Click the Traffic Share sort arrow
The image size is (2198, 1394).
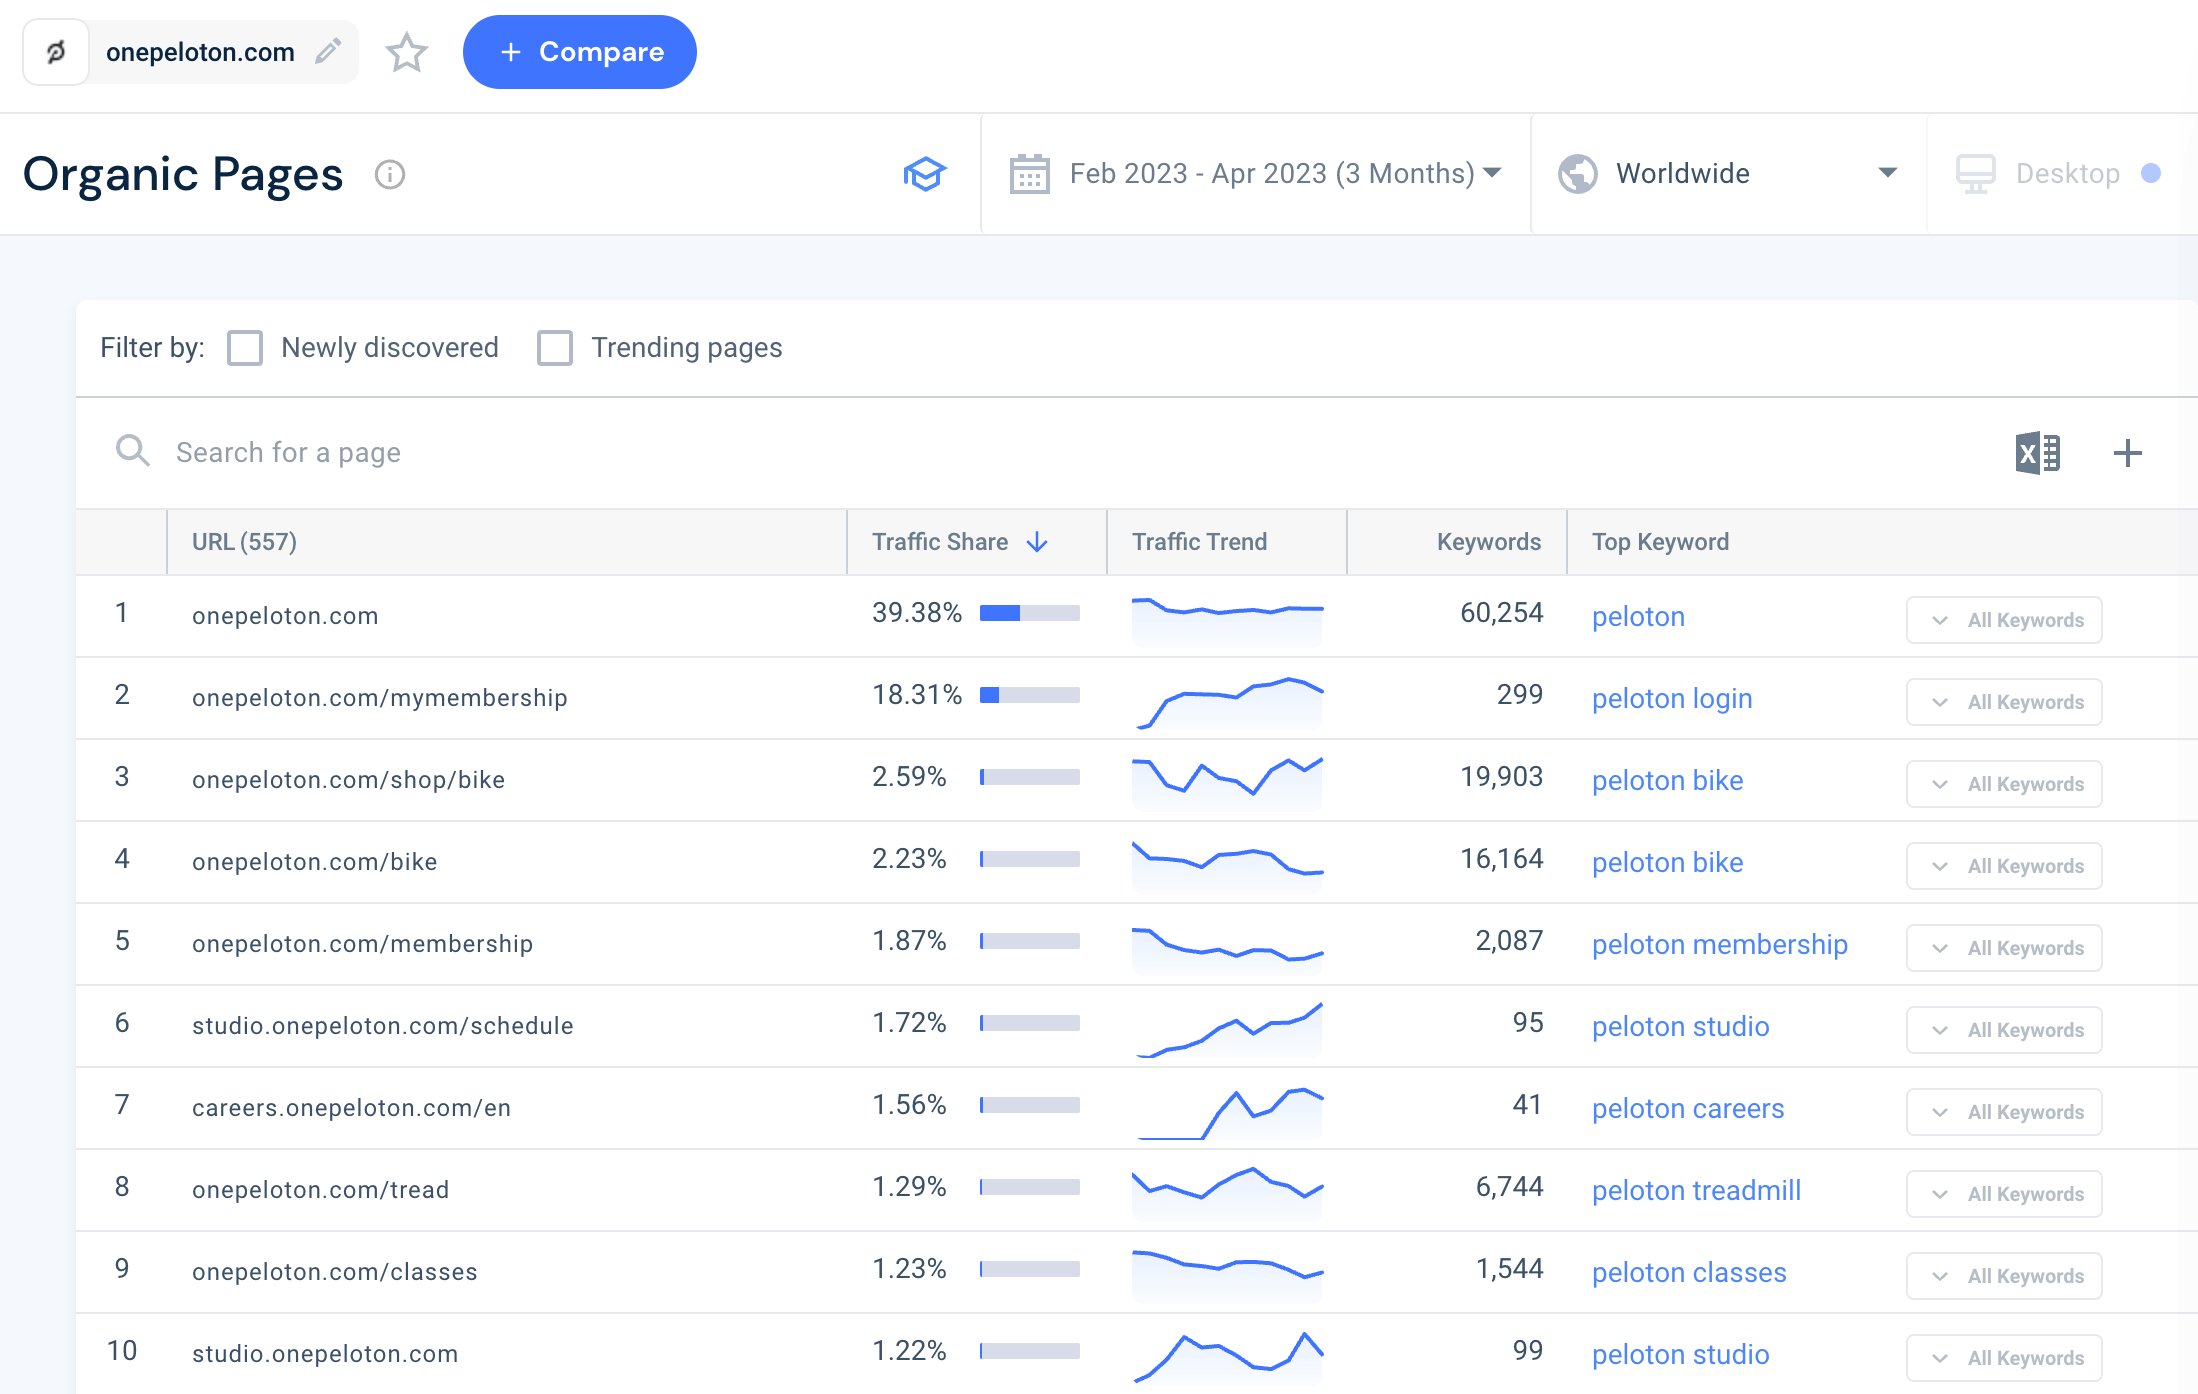(1037, 541)
